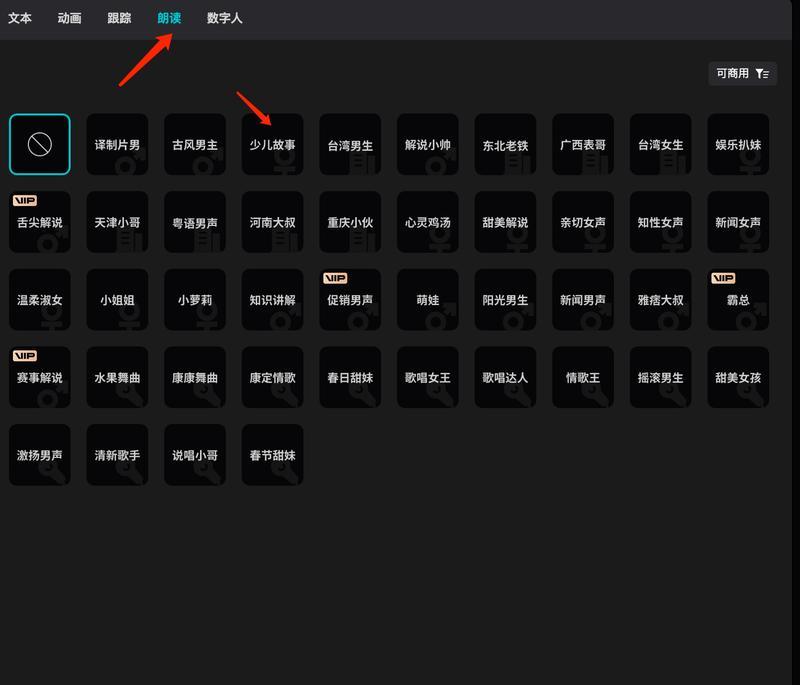Select the 天津小哥 voice
Viewport: 800px width, 685px height.
click(x=117, y=222)
